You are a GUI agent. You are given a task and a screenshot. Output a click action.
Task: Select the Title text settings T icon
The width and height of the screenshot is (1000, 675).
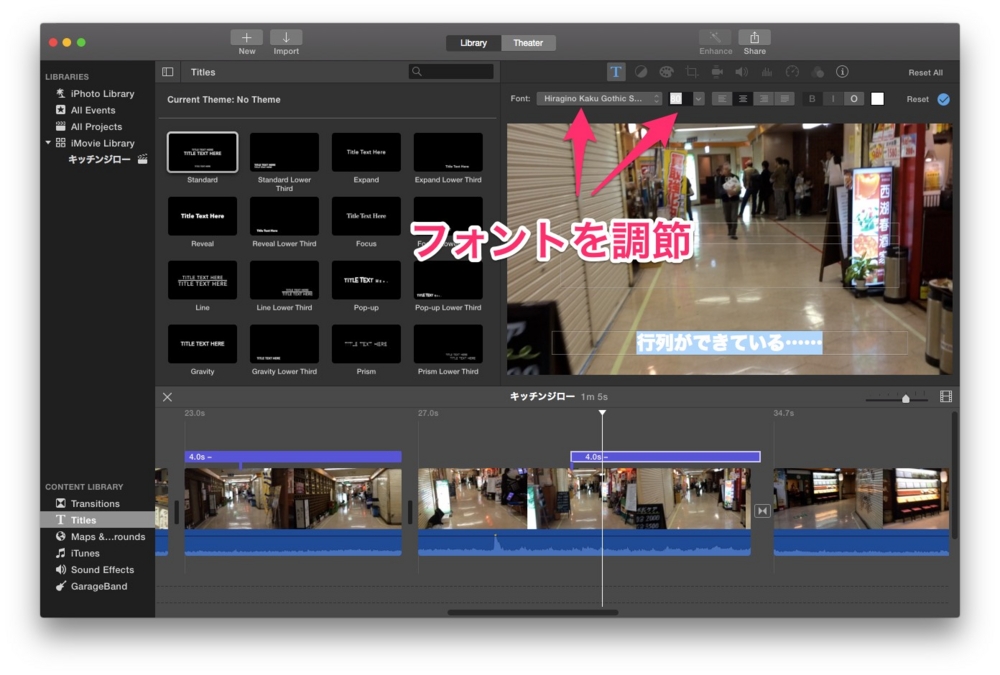pyautogui.click(x=615, y=72)
